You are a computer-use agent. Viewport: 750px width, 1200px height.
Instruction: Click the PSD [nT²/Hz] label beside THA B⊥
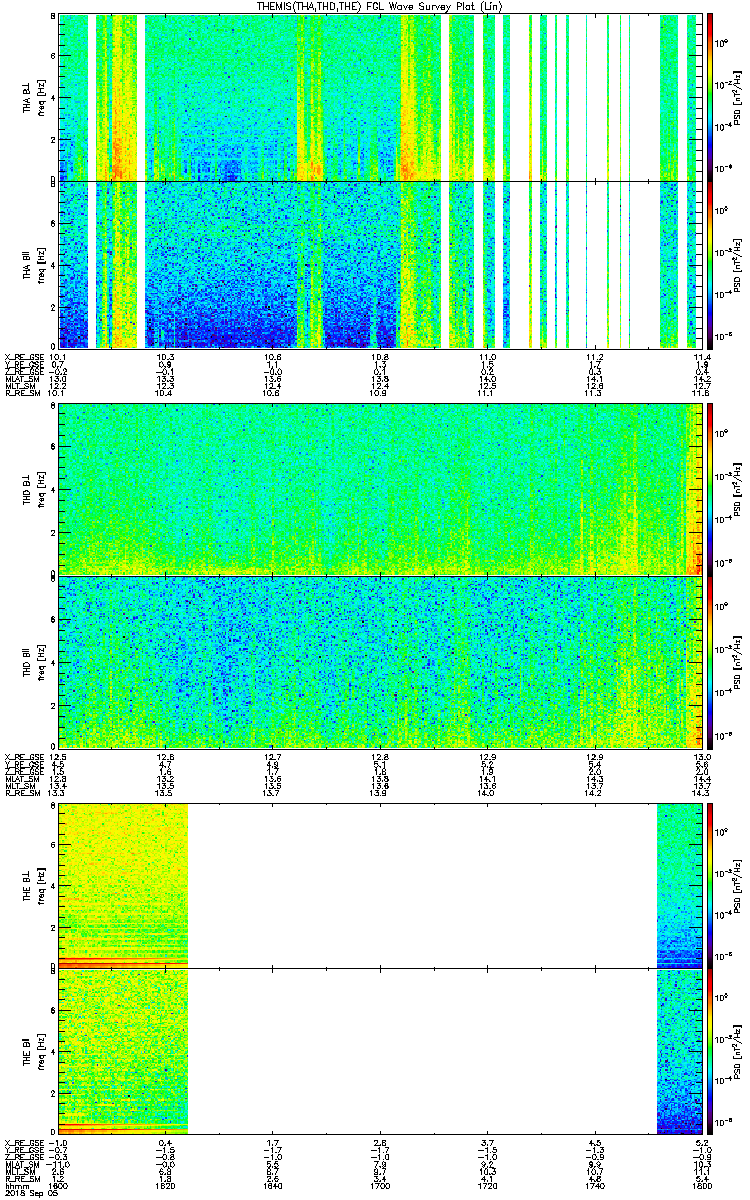(737, 97)
